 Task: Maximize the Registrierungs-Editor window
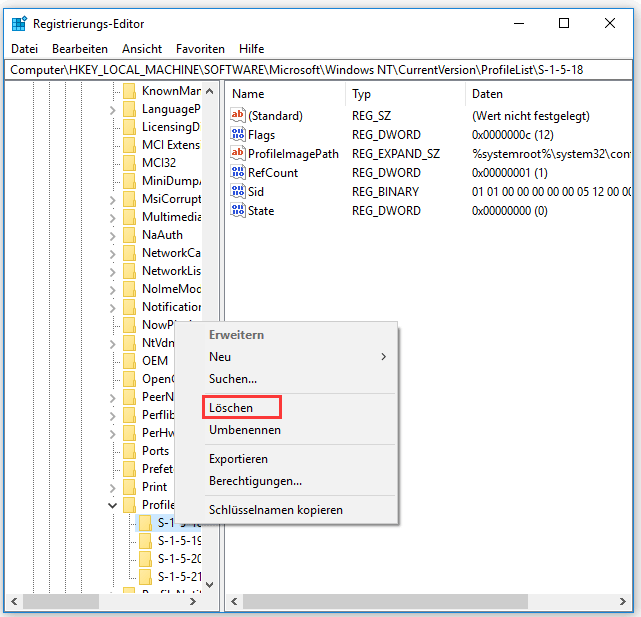pos(564,23)
